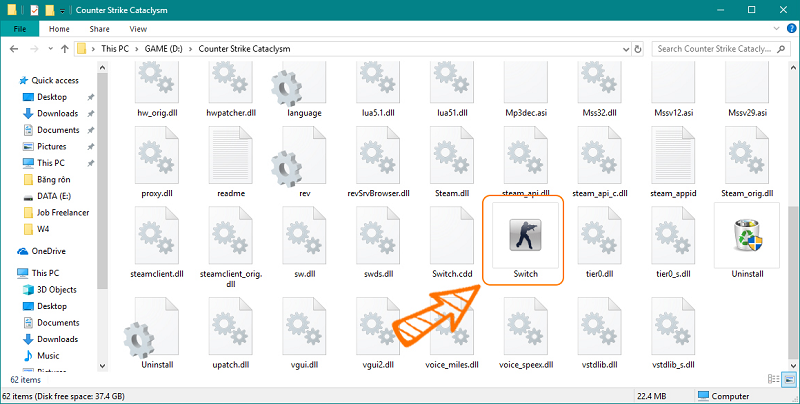Click the refresh button in address bar

tap(636, 49)
